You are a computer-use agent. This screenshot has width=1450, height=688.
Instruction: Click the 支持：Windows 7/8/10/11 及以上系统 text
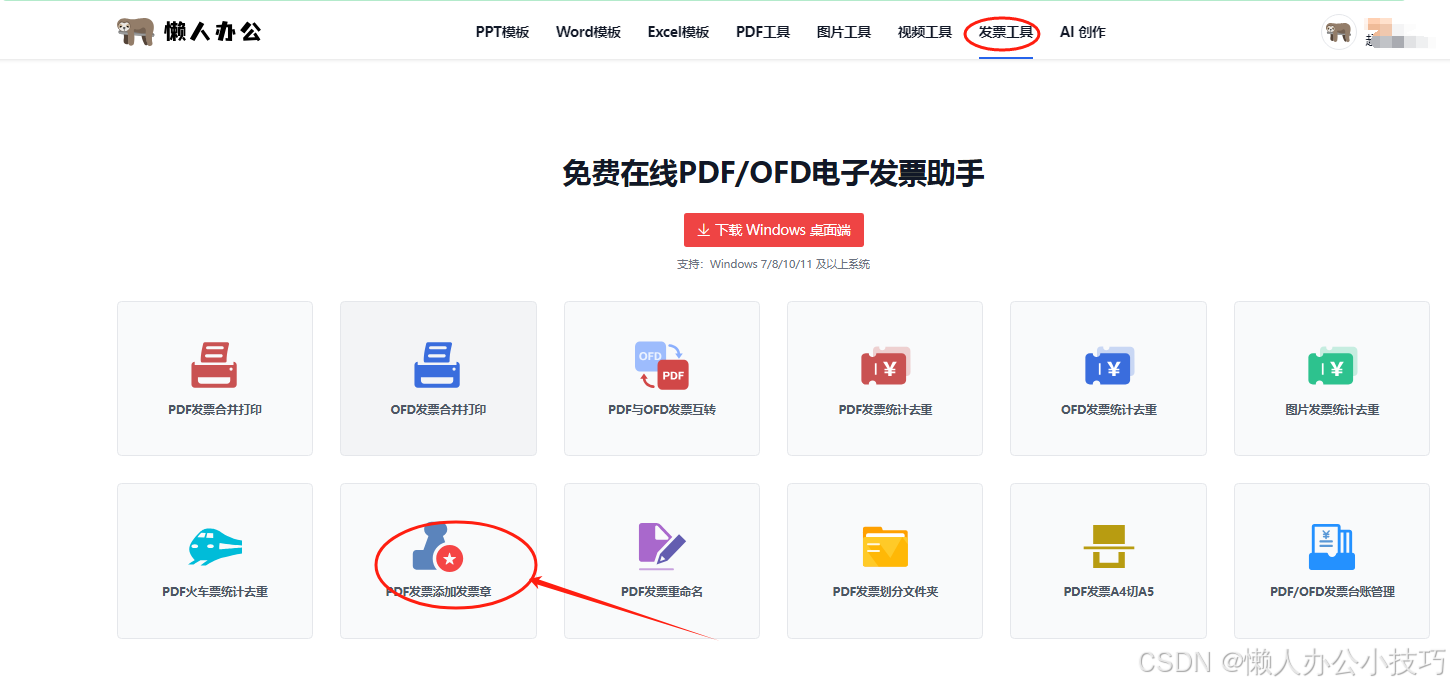[x=774, y=264]
